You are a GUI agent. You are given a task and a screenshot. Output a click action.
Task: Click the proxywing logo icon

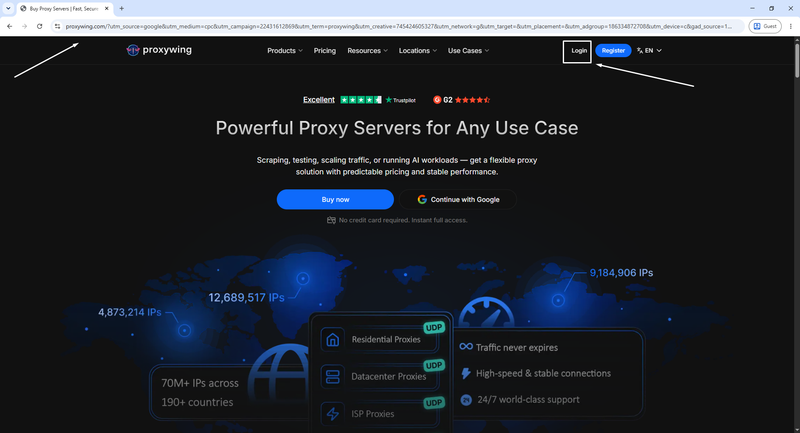pos(133,50)
